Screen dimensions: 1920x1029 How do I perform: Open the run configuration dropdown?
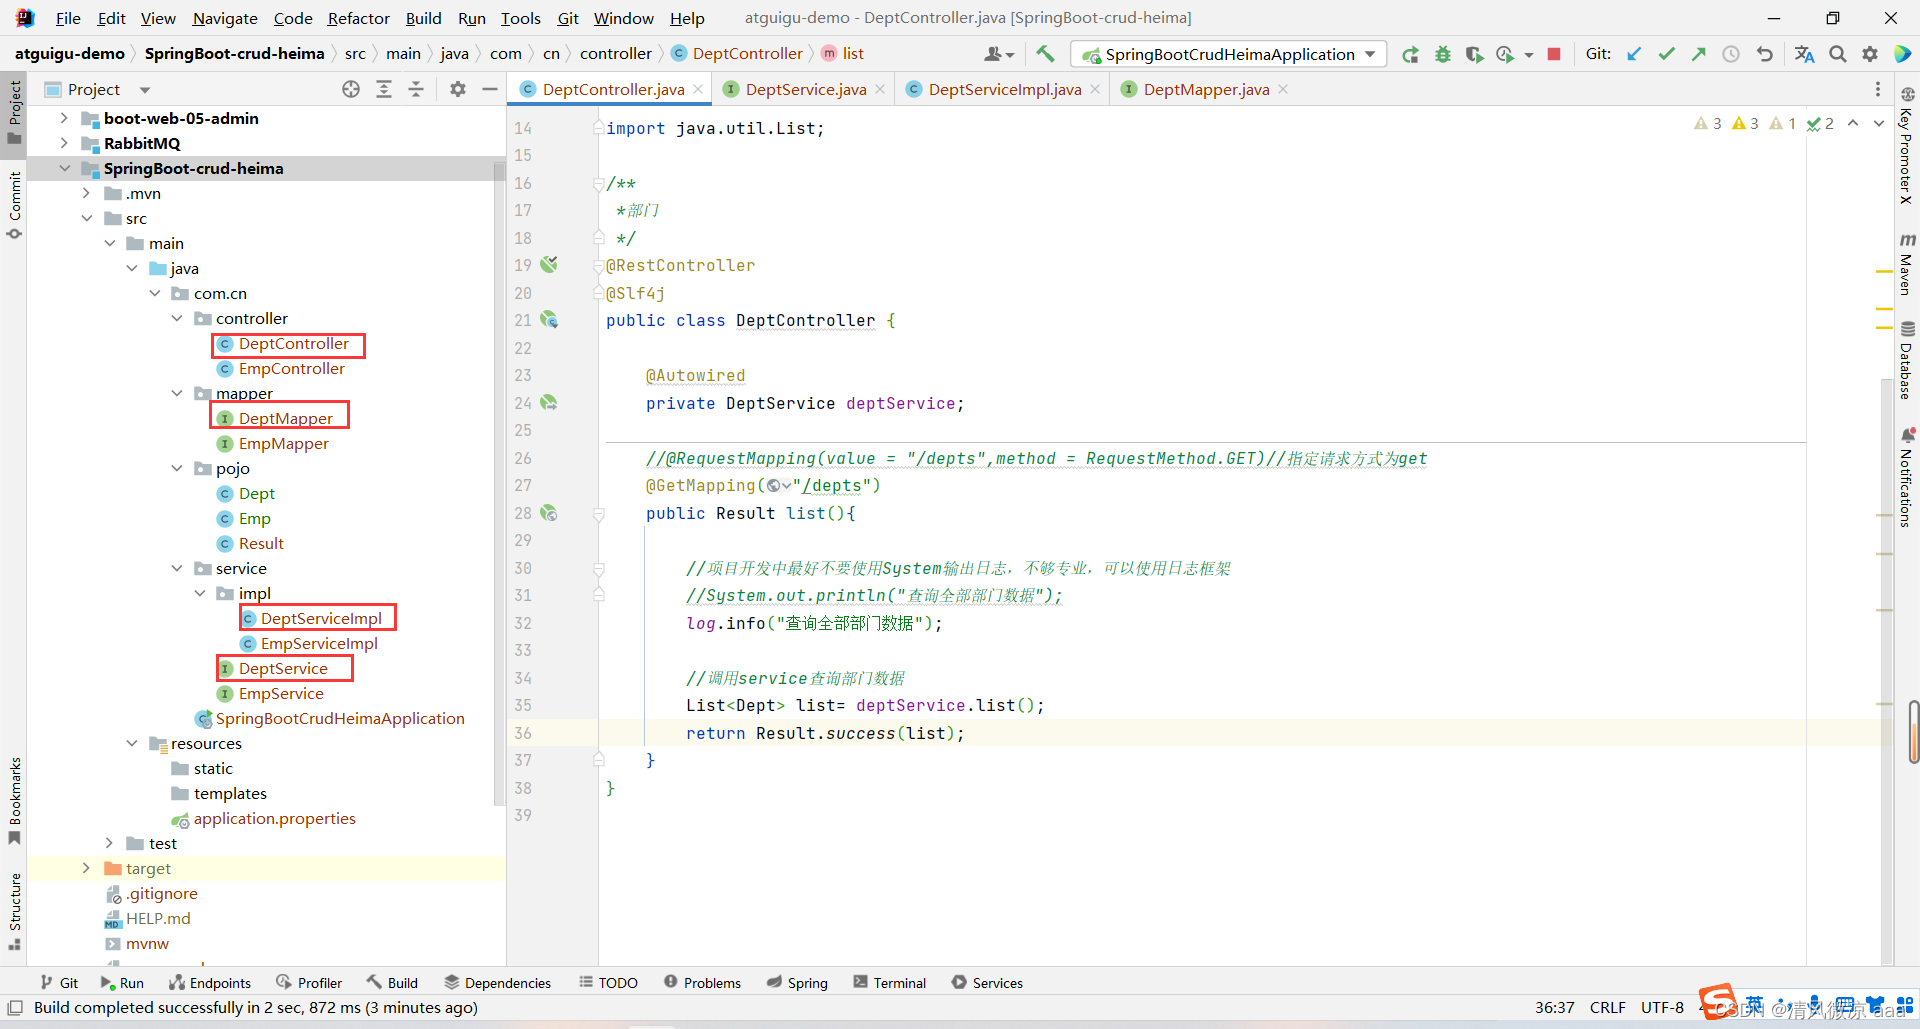click(1229, 54)
